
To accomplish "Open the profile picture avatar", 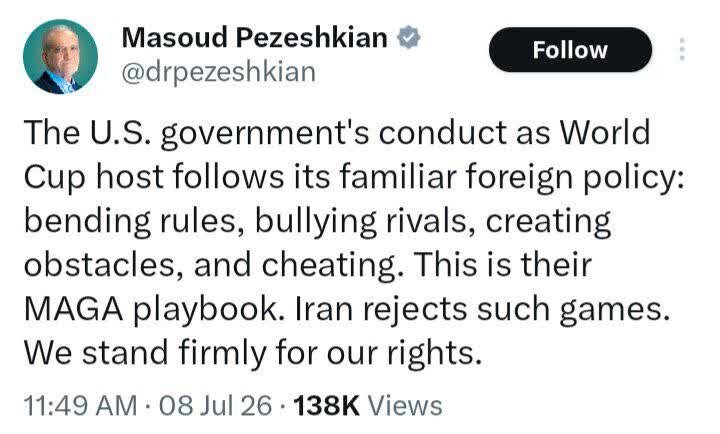I will (61, 56).
